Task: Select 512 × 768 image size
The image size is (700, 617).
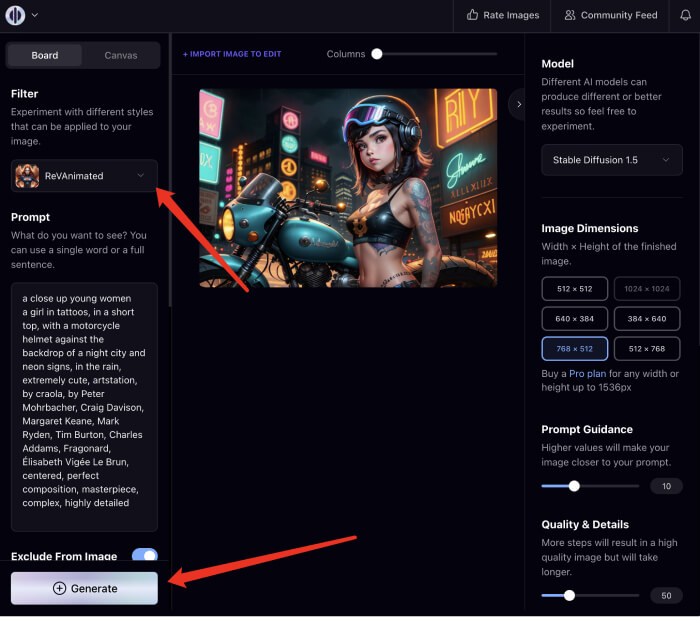Action: [x=646, y=349]
